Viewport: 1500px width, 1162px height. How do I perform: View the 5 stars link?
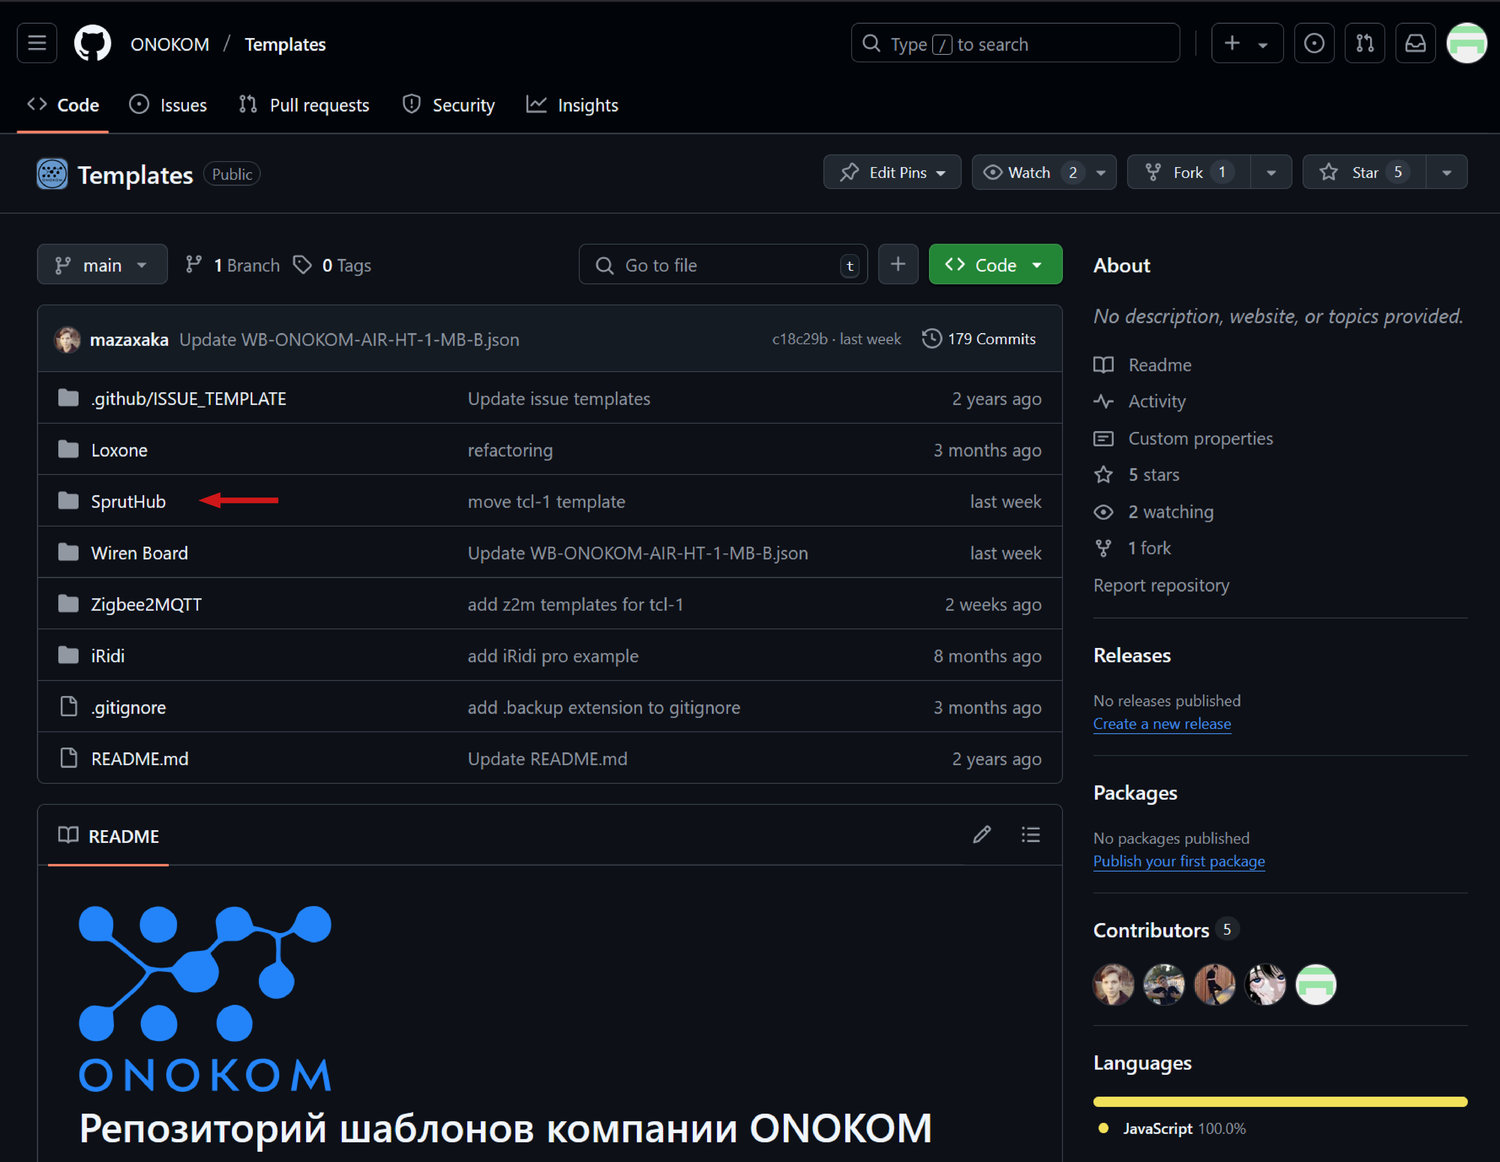(x=1137, y=474)
